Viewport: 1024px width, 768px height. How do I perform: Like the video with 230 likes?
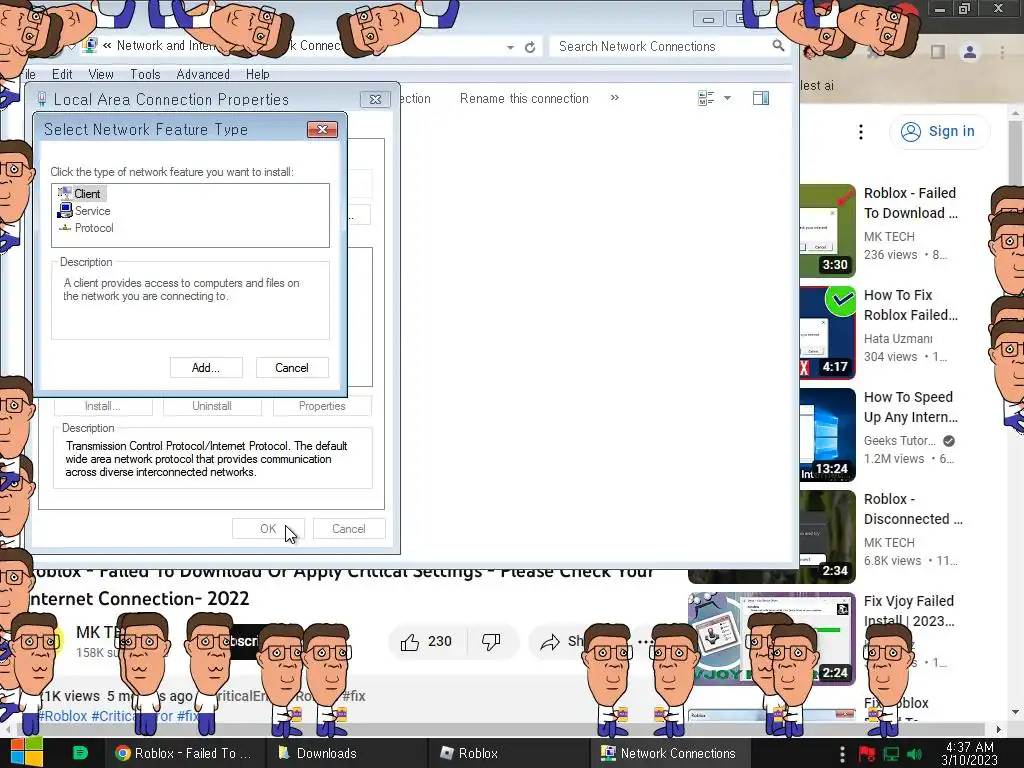(x=426, y=642)
